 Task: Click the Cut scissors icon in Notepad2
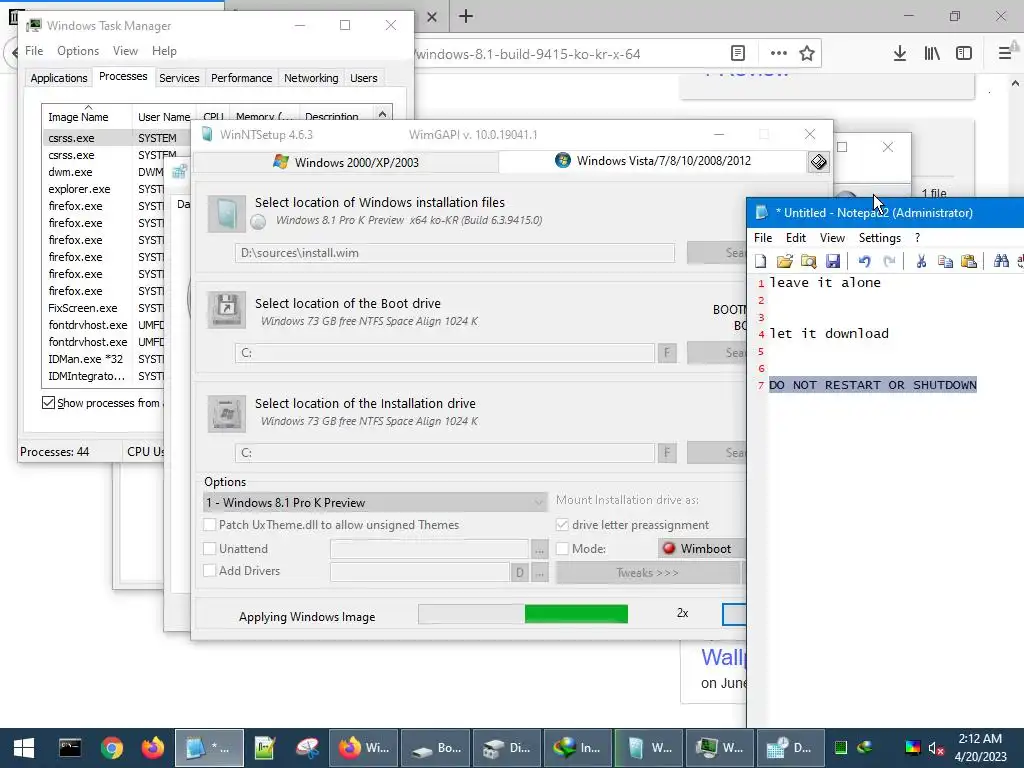coord(921,261)
